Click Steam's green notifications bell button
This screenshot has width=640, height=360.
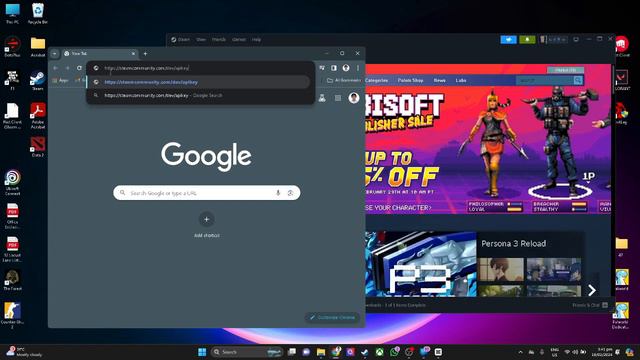[x=527, y=40]
